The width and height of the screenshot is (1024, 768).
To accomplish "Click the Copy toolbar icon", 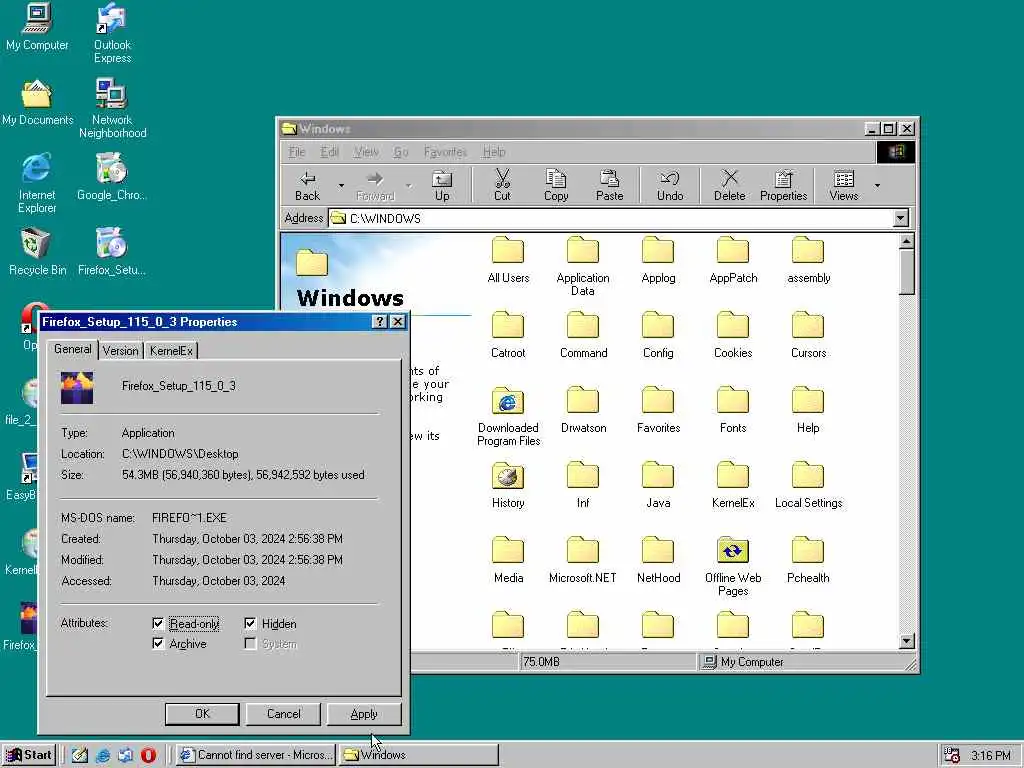I will (x=556, y=185).
